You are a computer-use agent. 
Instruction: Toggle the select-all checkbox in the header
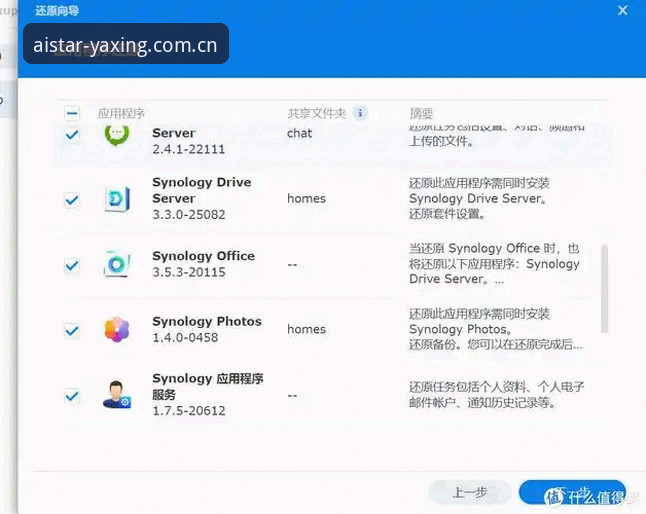[72, 113]
